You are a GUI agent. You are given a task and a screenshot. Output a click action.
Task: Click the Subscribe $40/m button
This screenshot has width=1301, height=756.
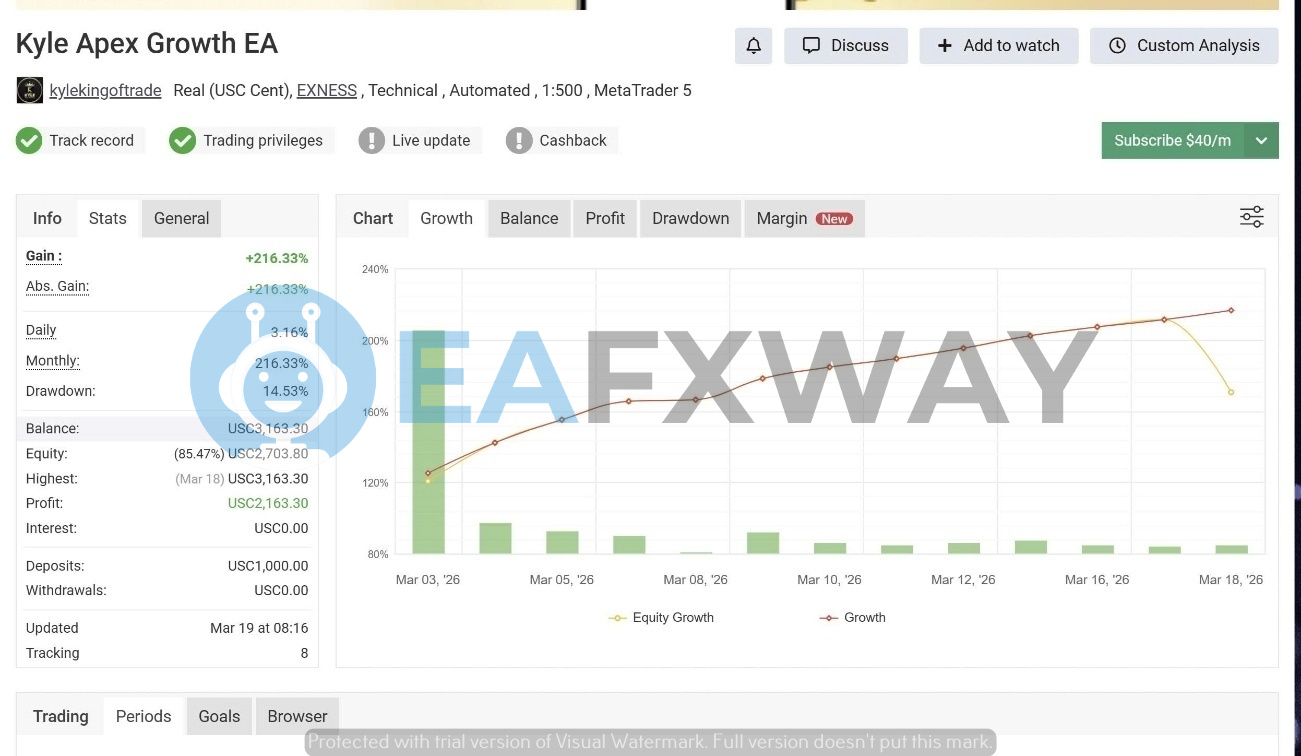[1172, 141]
